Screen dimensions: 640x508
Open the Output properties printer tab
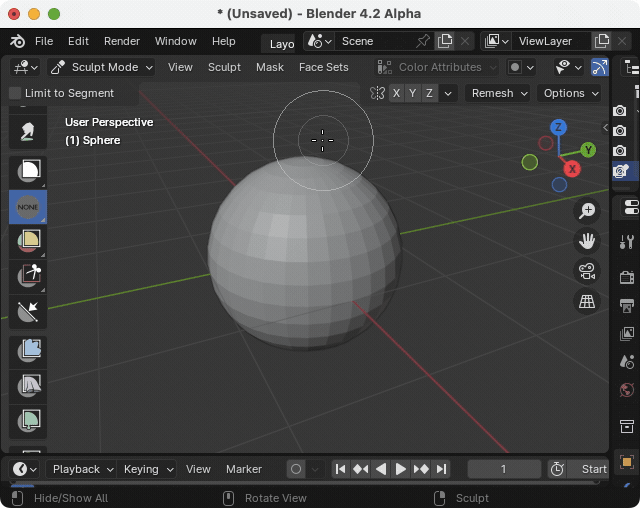coord(627,306)
